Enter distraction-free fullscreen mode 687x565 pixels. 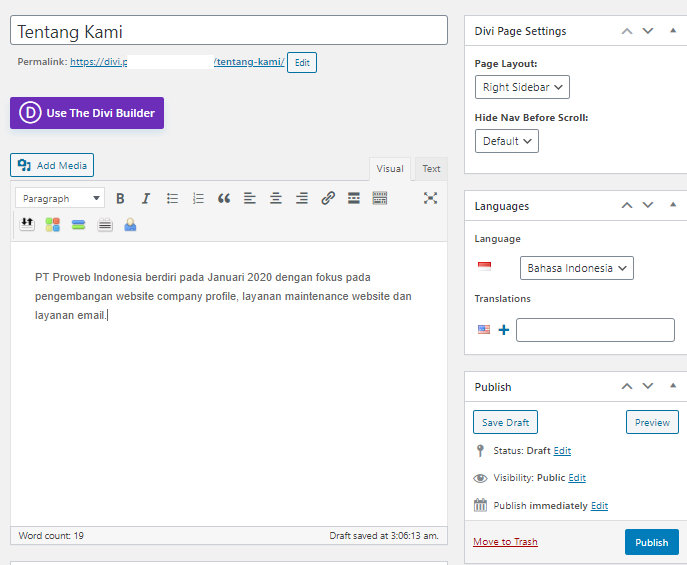430,198
